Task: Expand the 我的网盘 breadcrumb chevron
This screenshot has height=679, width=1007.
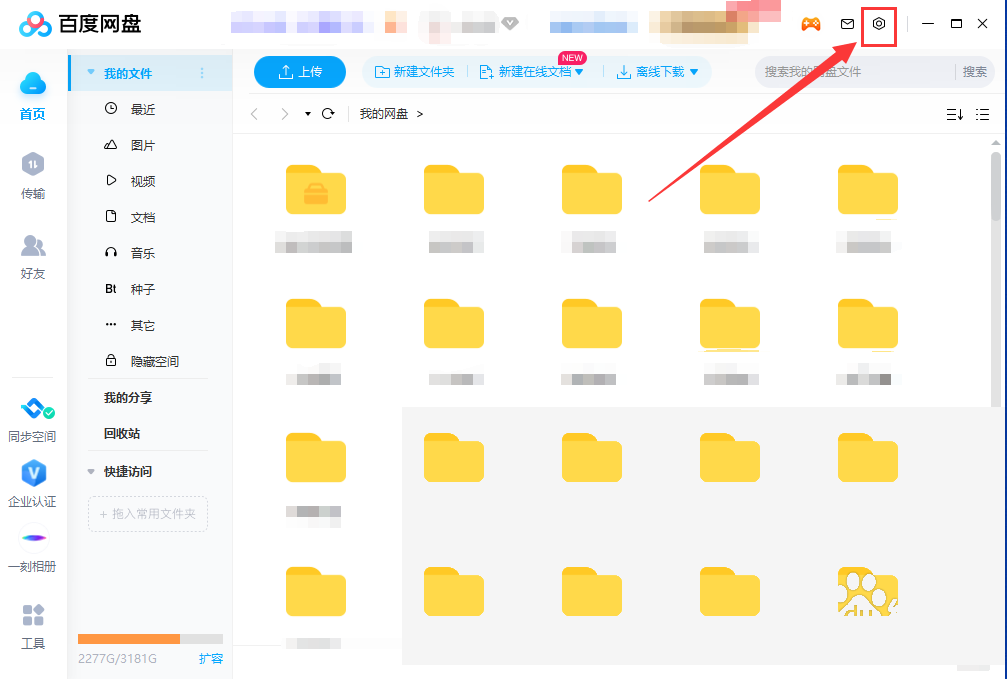Action: pos(420,114)
